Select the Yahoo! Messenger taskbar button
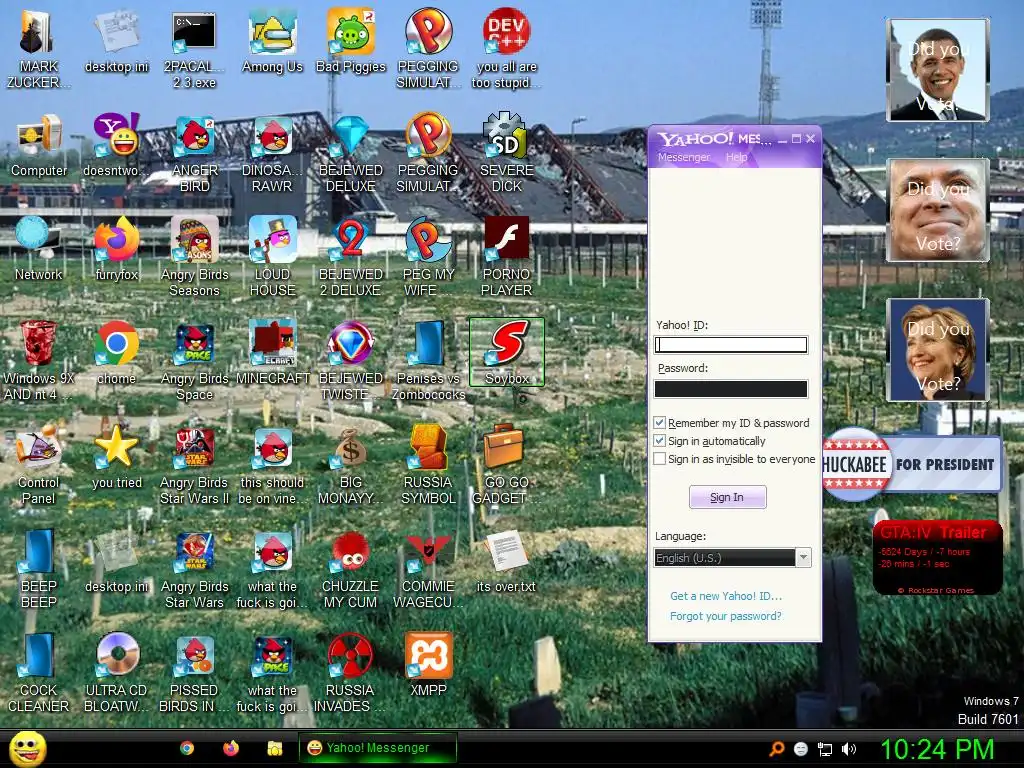 point(377,748)
